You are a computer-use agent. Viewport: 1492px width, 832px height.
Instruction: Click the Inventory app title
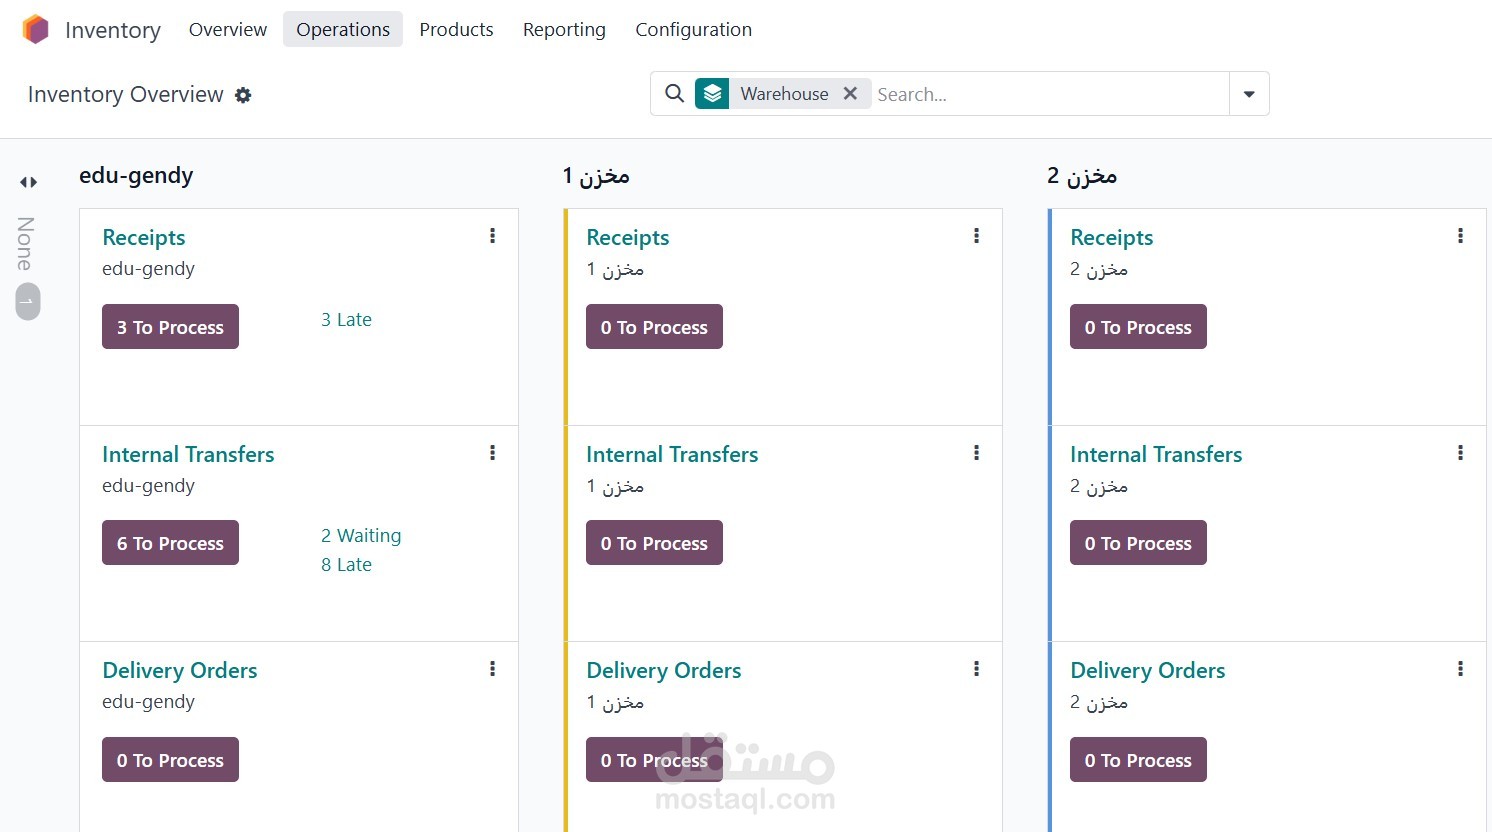[x=113, y=30]
